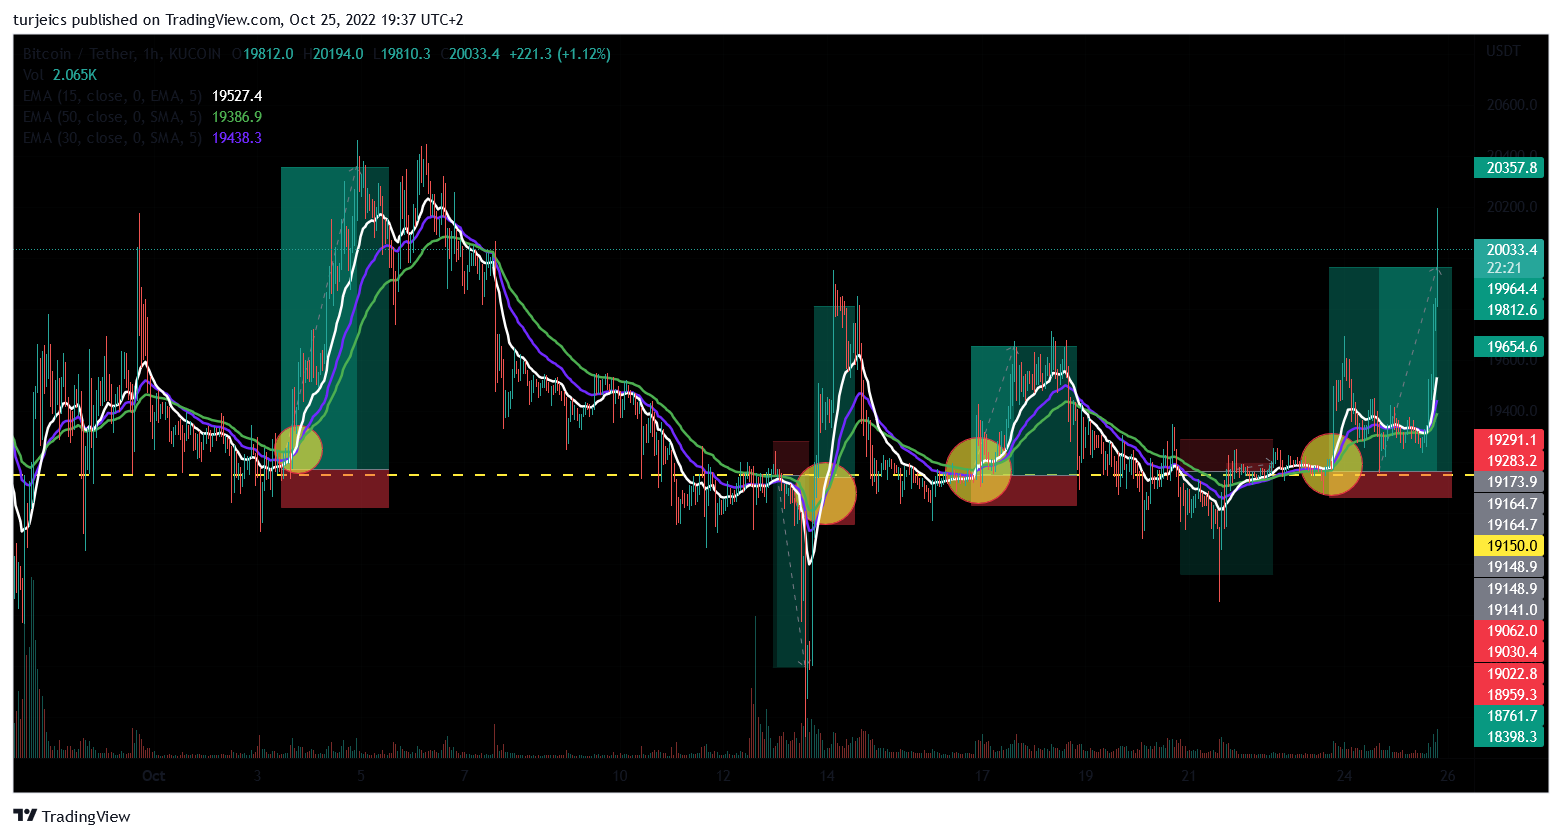Click the red 19022.8 price label
1562x837 pixels.
tap(1509, 674)
